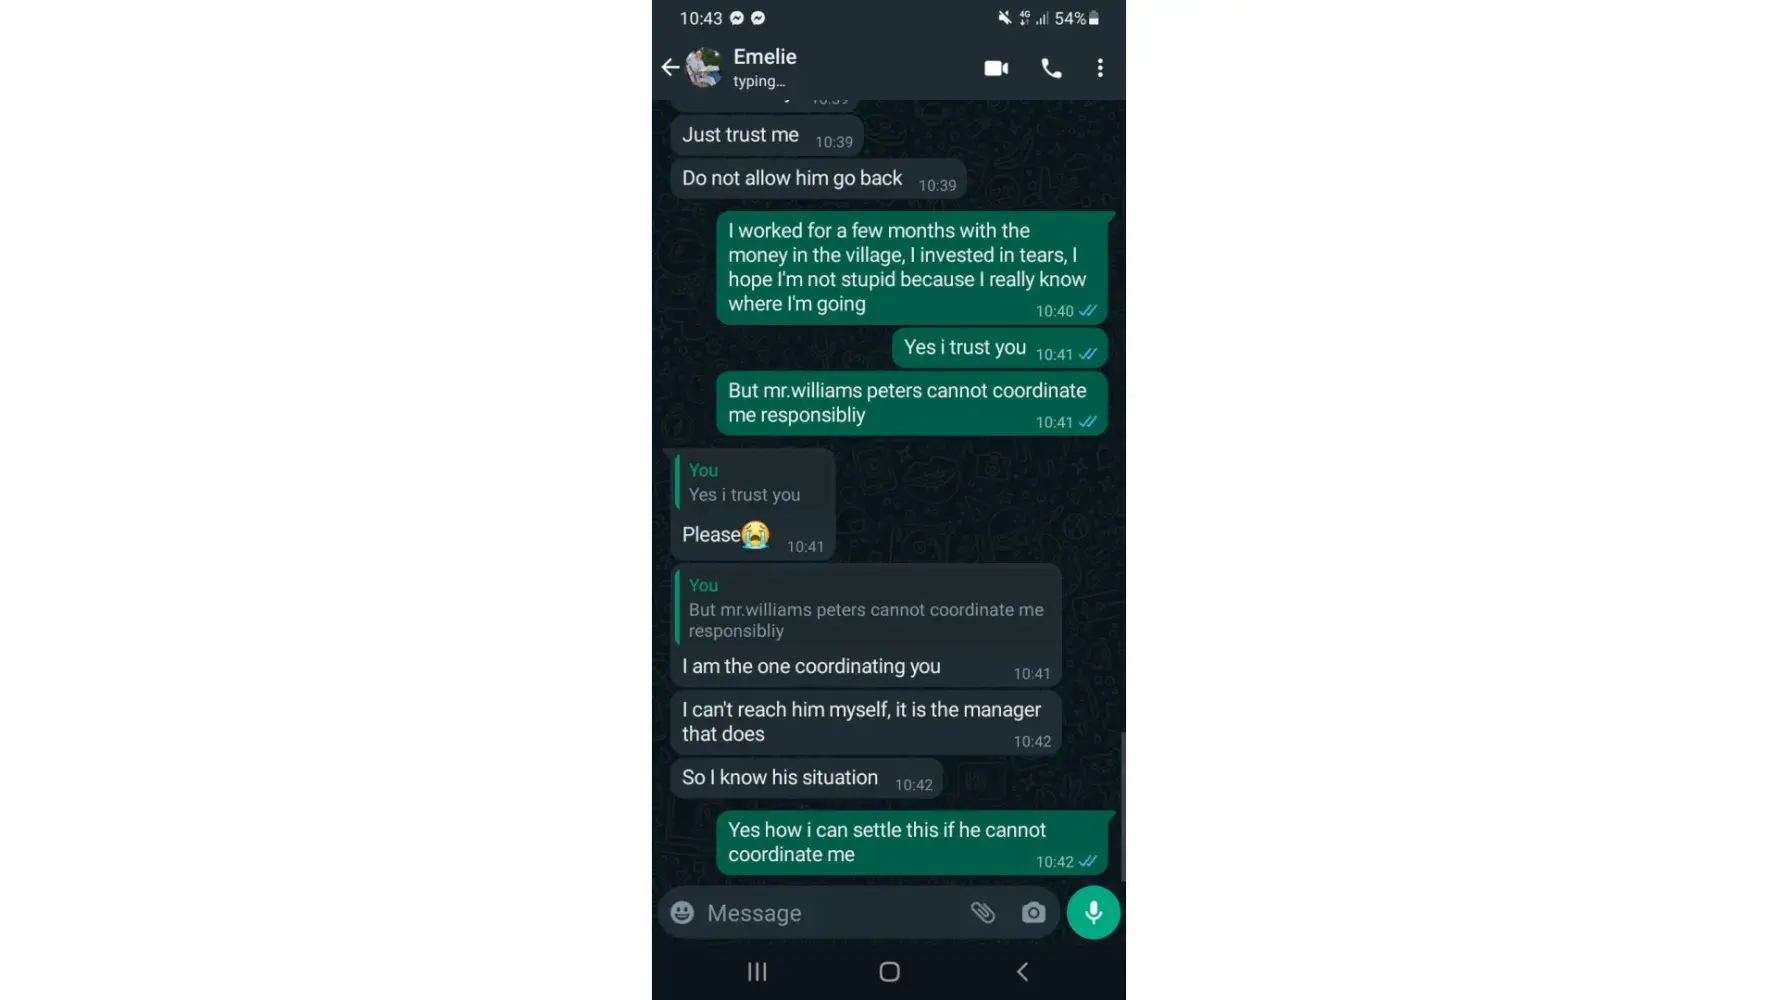Tap the Android back navigation button
Image resolution: width=1778 pixels, height=1000 pixels.
click(1022, 971)
